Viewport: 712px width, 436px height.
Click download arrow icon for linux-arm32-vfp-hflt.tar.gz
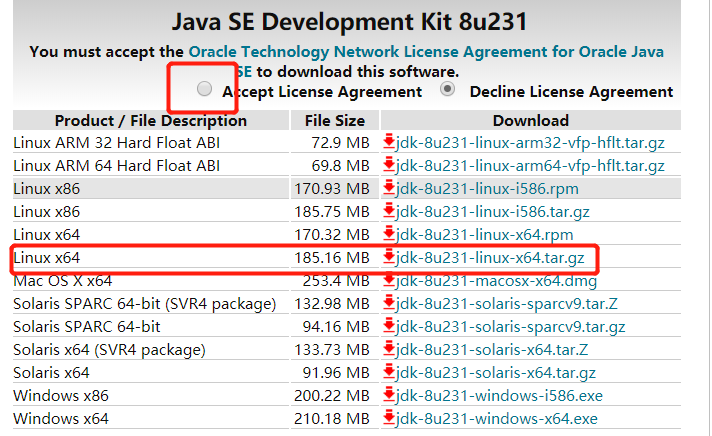pos(389,142)
